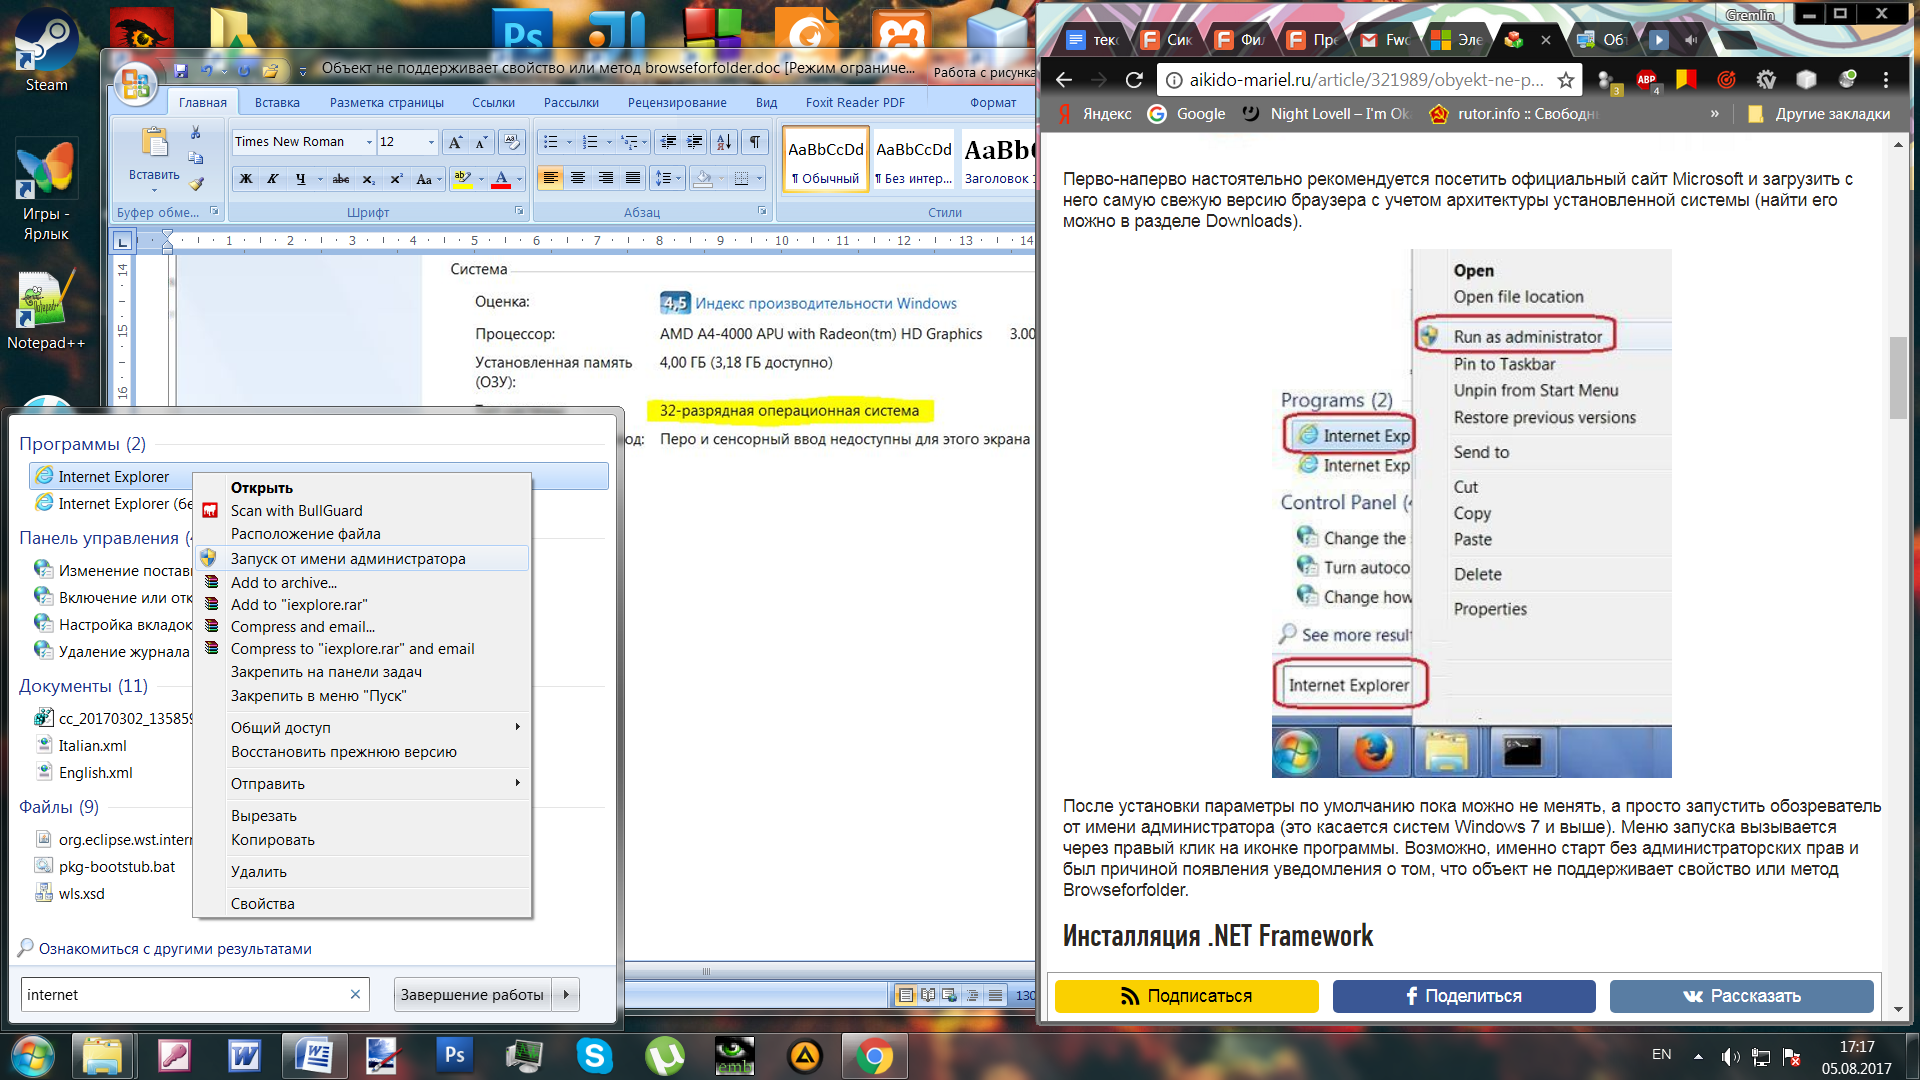The height and width of the screenshot is (1080, 1920).
Task: Click the Clear Formatting eraser icon
Action: pyautogui.click(x=511, y=142)
